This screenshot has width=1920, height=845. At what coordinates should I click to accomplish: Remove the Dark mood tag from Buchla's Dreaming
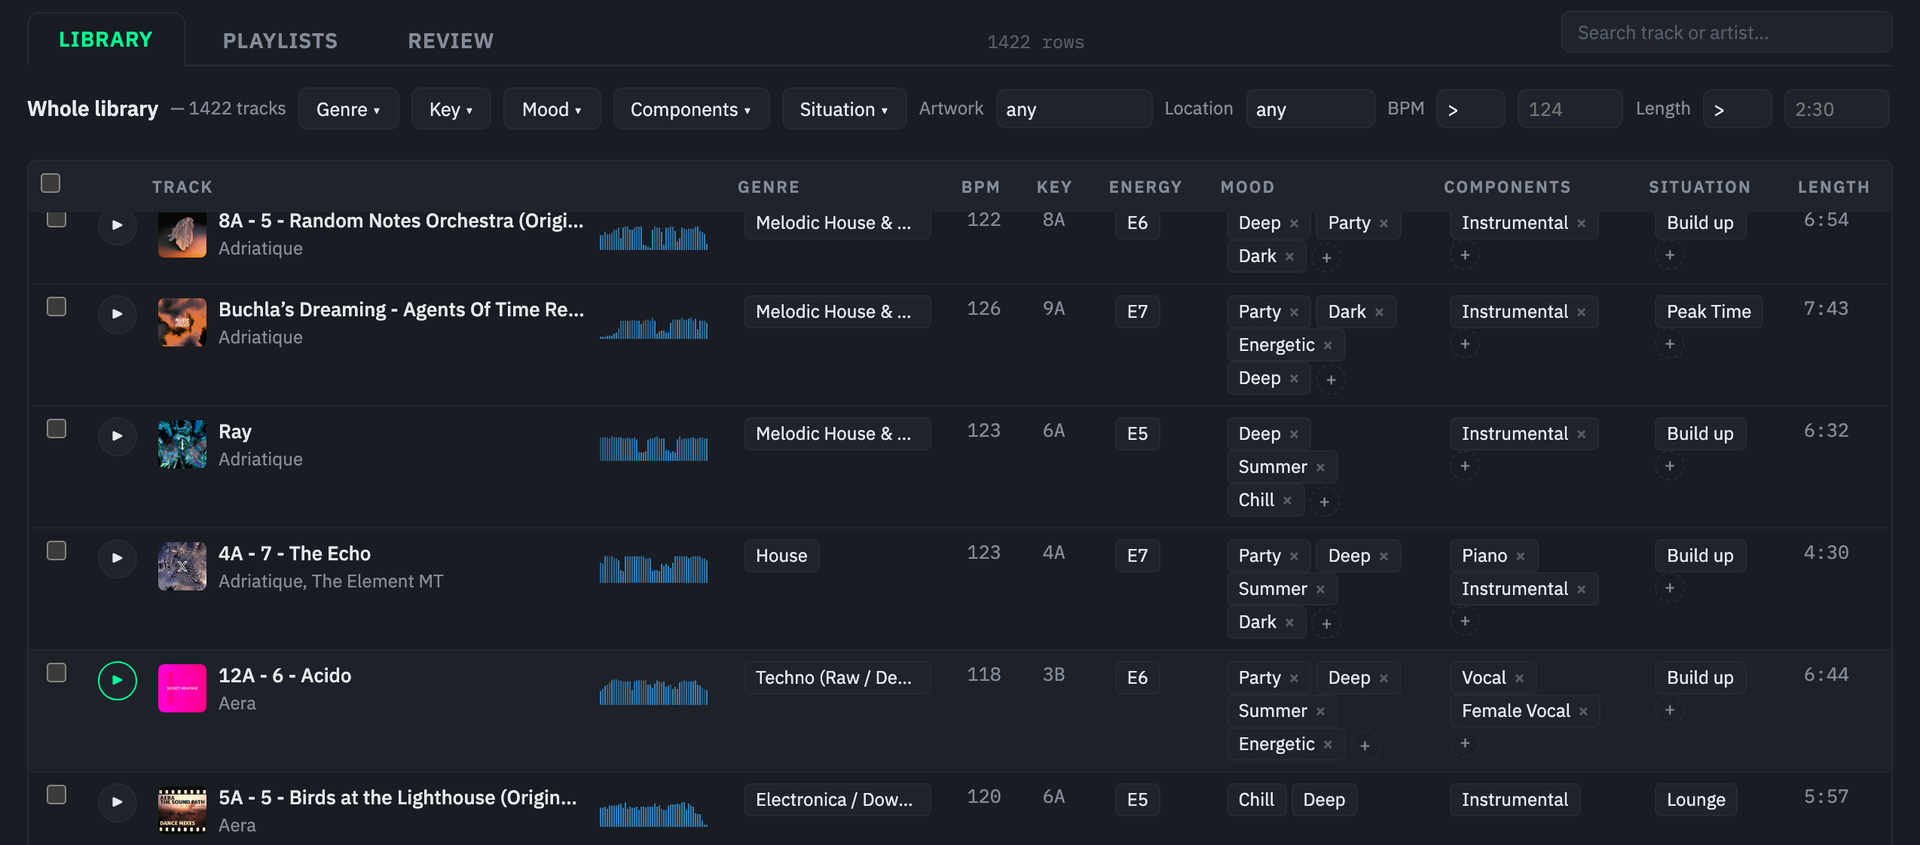pos(1379,312)
